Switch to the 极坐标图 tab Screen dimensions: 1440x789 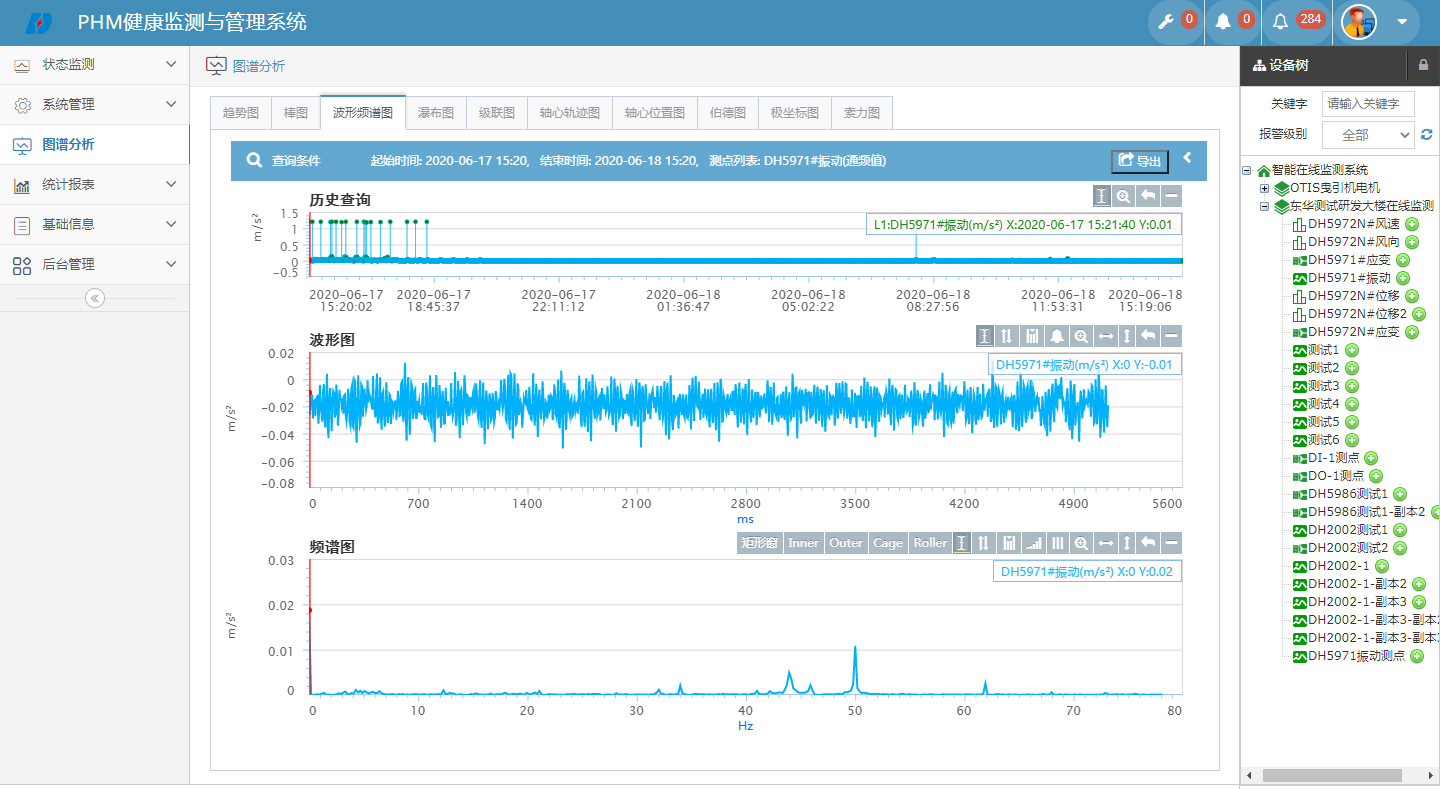click(795, 113)
